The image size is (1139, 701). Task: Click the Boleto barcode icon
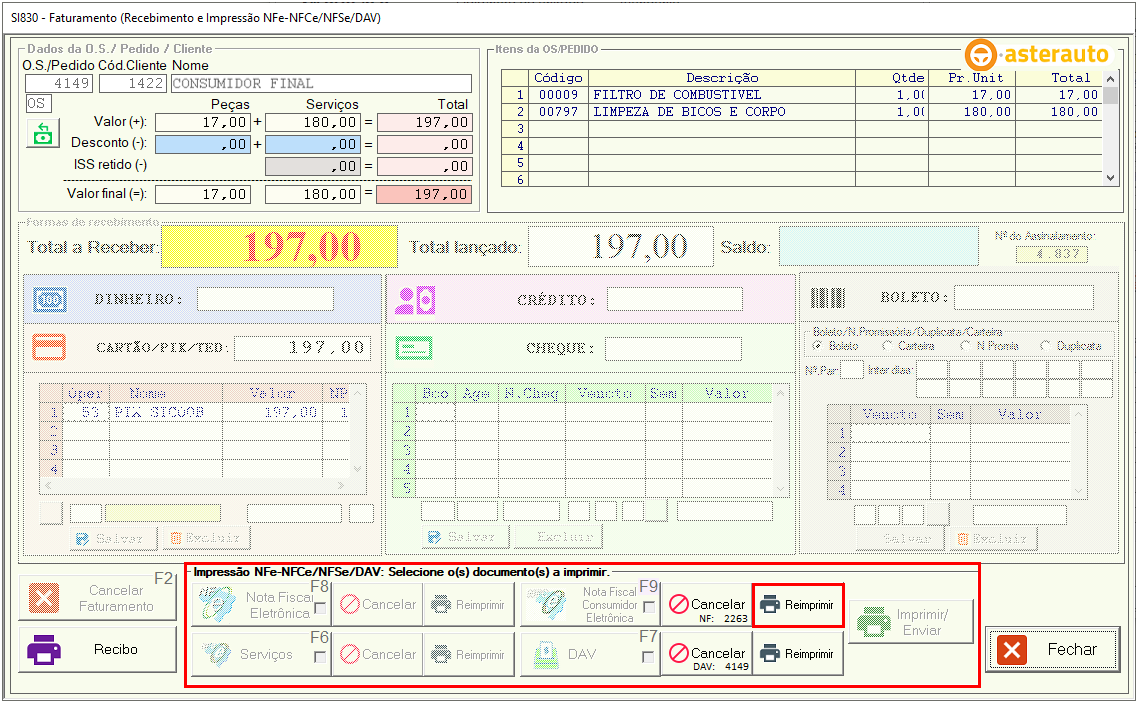[x=827, y=298]
